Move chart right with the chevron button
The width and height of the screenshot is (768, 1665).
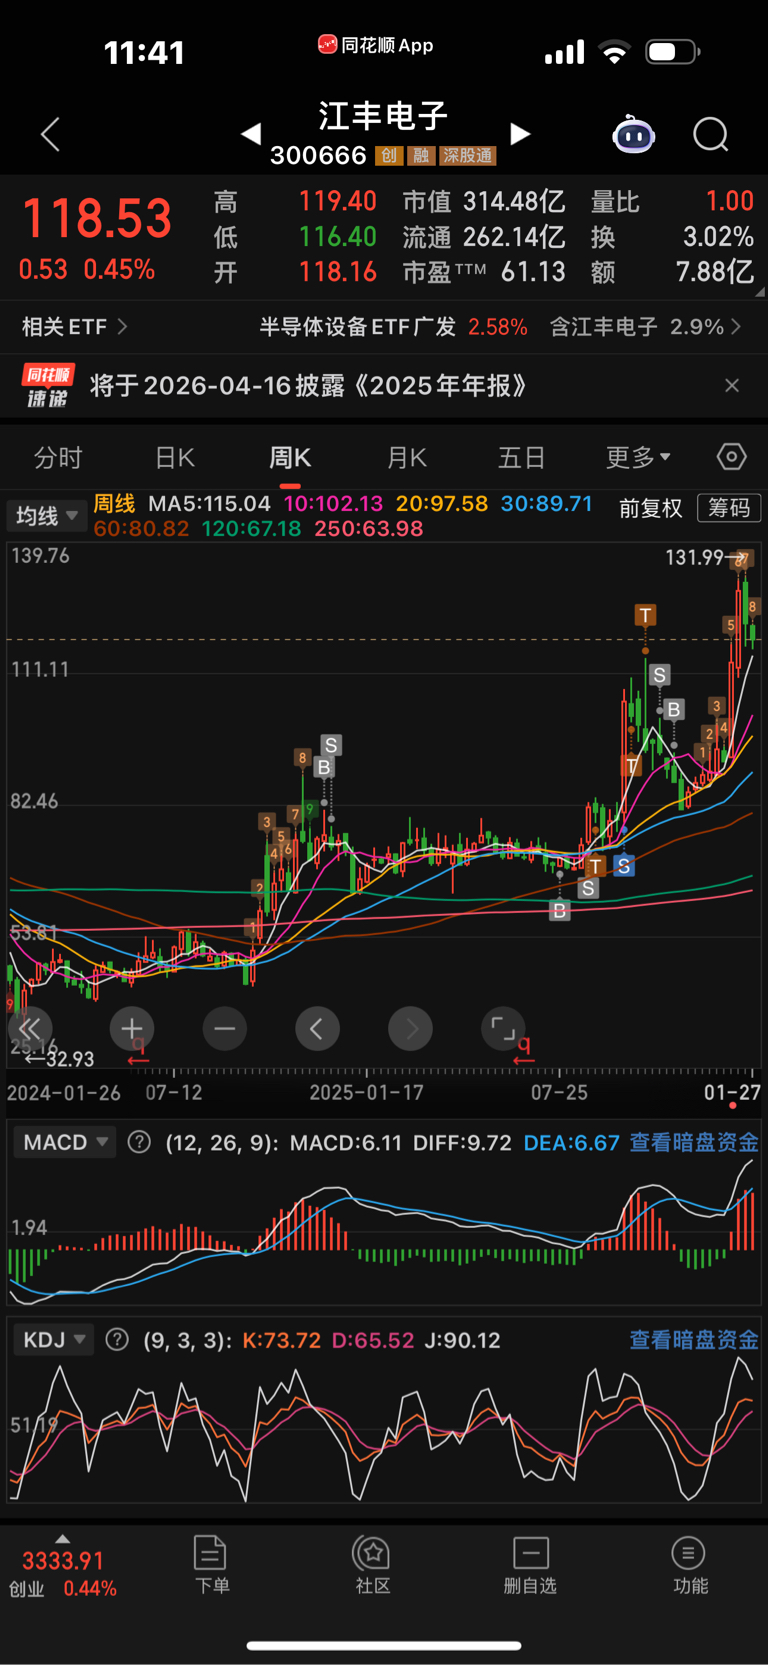click(x=410, y=1028)
